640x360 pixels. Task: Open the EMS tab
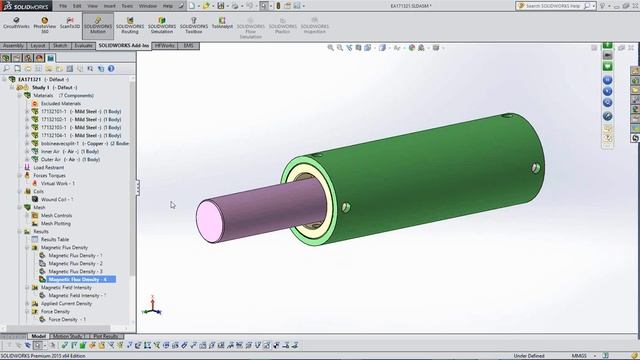pos(188,46)
